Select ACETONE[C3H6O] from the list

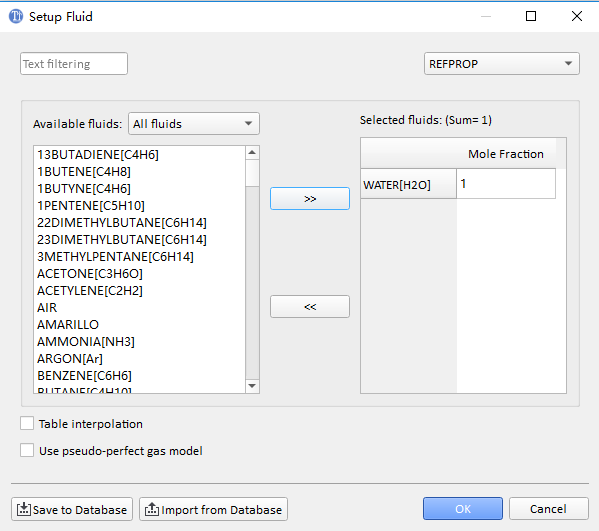coord(90,274)
